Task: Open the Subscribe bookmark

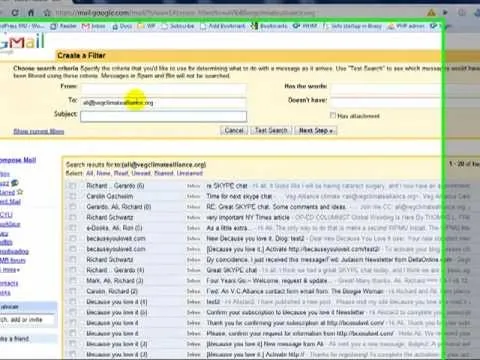Action: [x=178, y=26]
